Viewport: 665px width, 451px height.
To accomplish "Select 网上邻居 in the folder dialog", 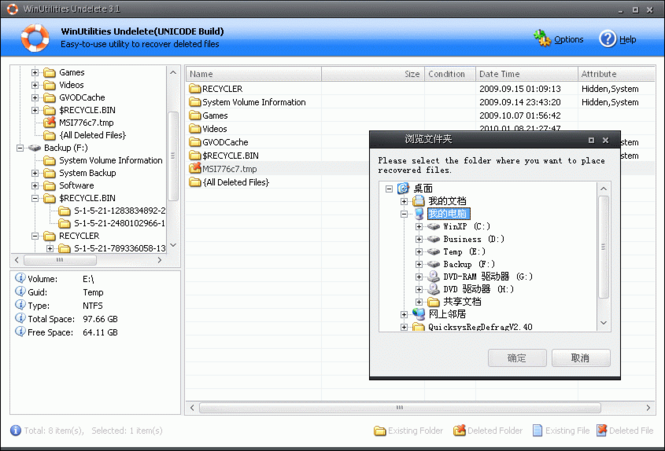I will 447,314.
